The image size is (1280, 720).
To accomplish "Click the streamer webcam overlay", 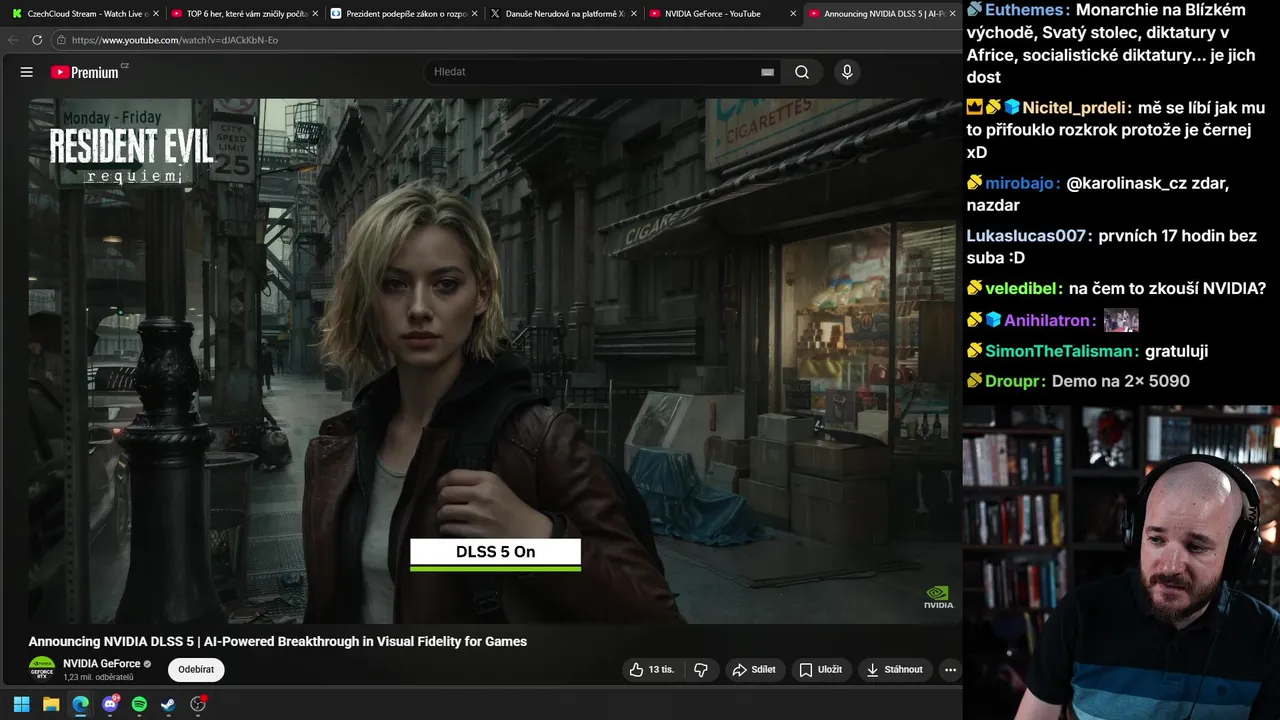I will pyautogui.click(x=1121, y=562).
